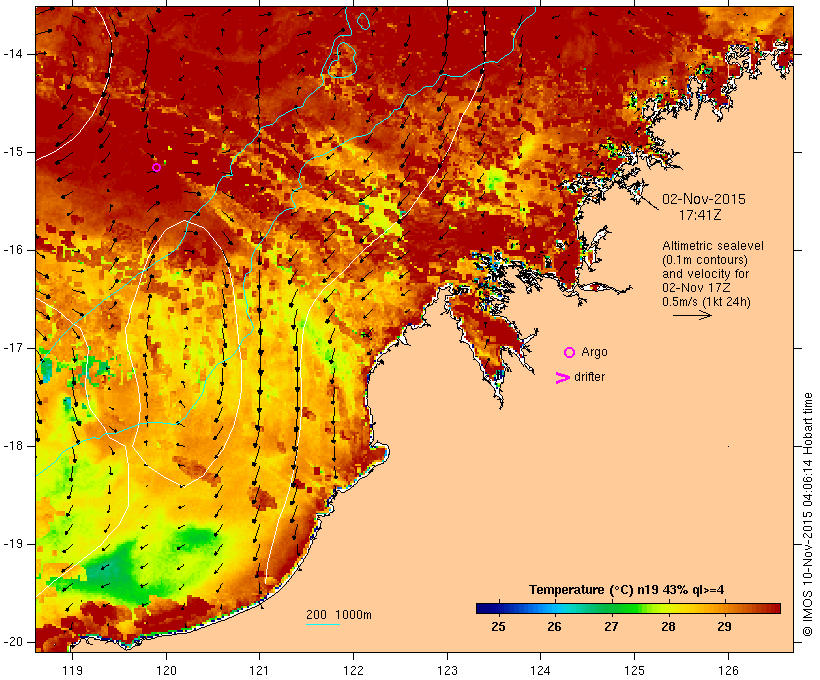Click latitude axis label -17
Screen dimensions: 820x680
[13, 348]
